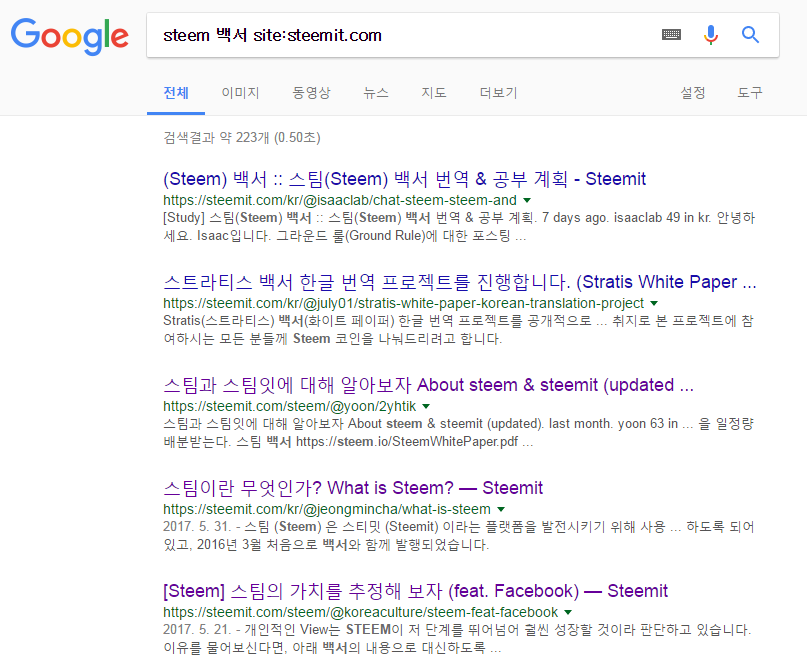Click the july01/stratis-white-paper URL text
The height and width of the screenshot is (667, 807).
[x=404, y=303]
